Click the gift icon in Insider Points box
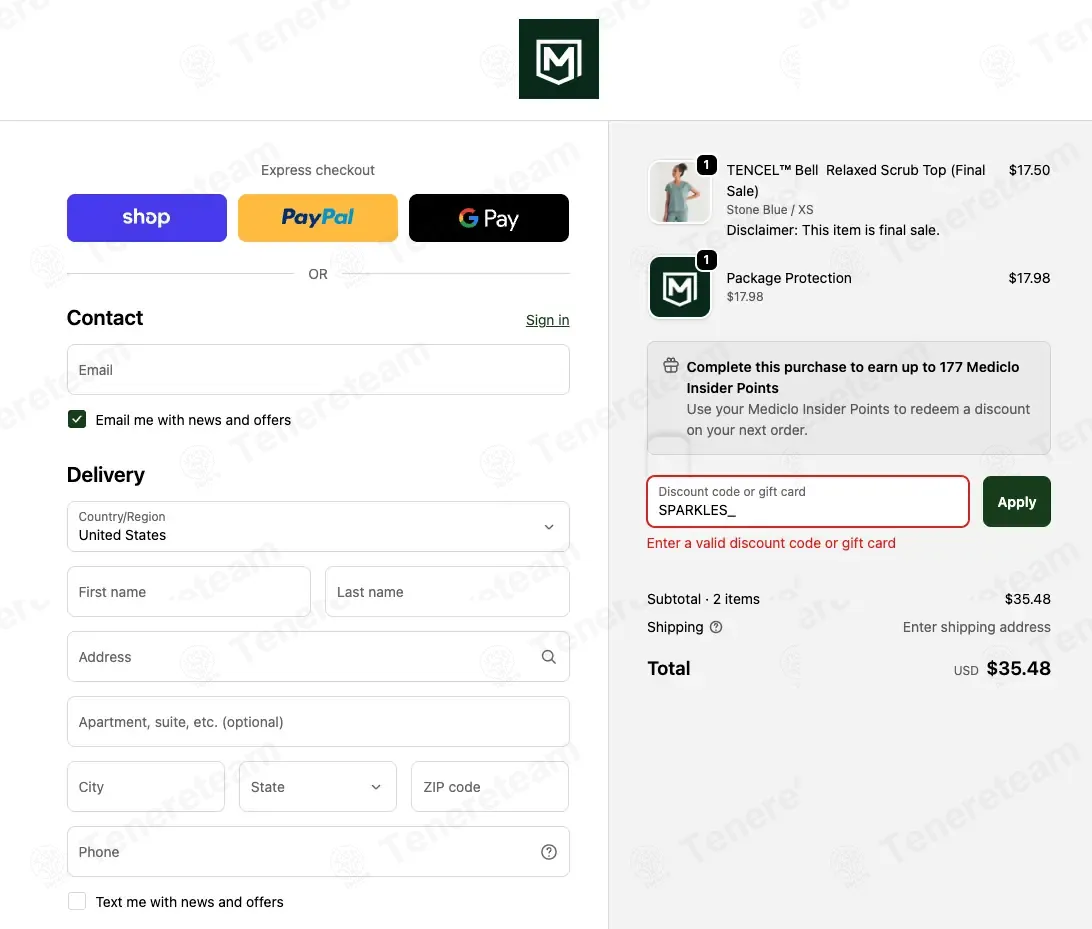The width and height of the screenshot is (1092, 929). click(x=671, y=366)
